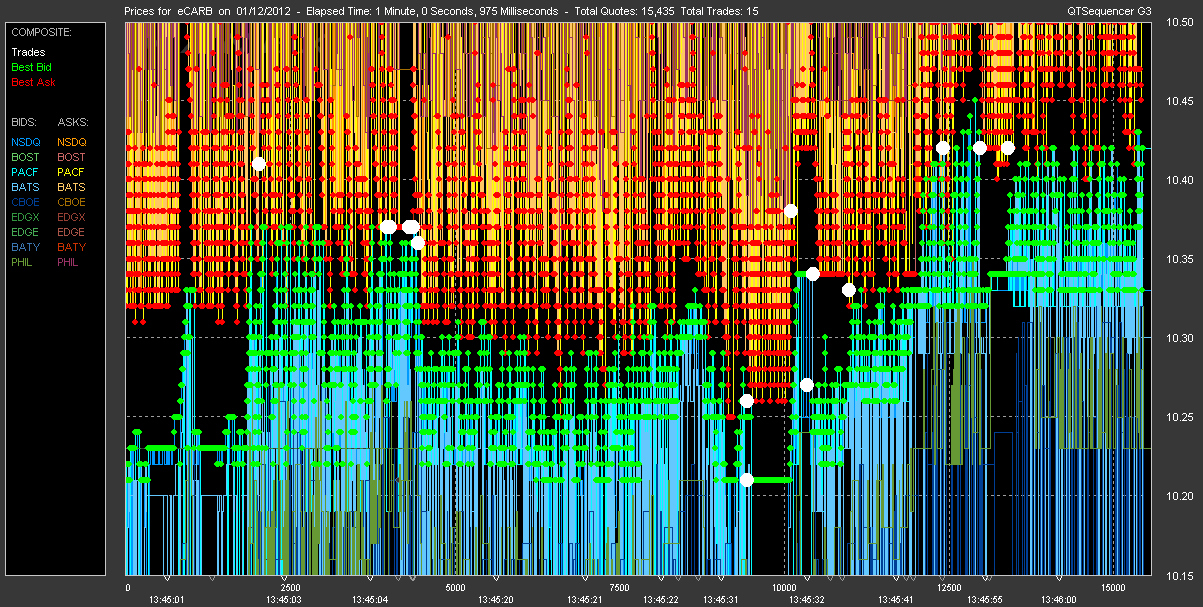Click the 13:45:22 time label
The height and width of the screenshot is (607, 1203).
click(660, 600)
